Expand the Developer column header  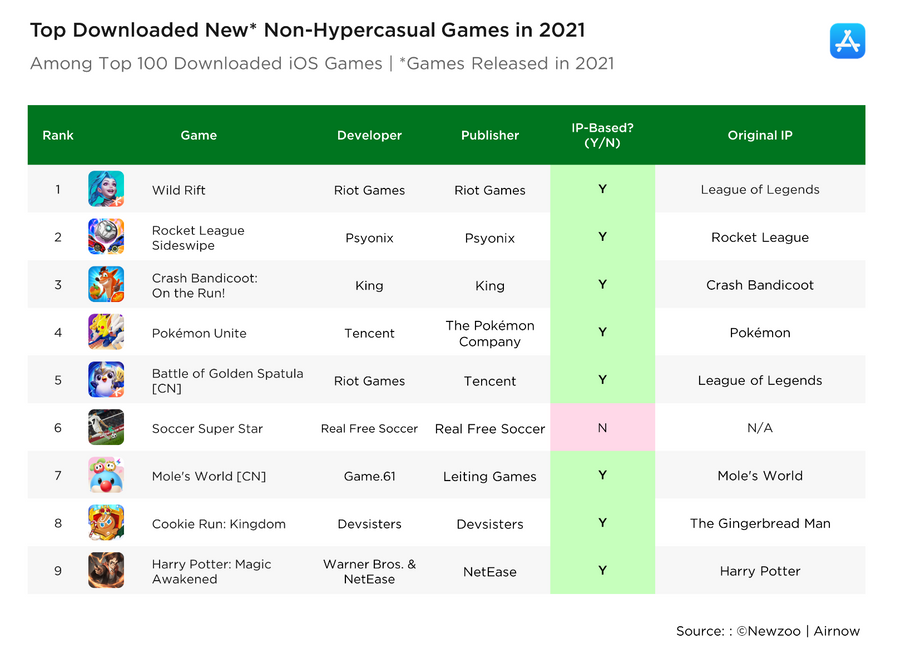369,134
